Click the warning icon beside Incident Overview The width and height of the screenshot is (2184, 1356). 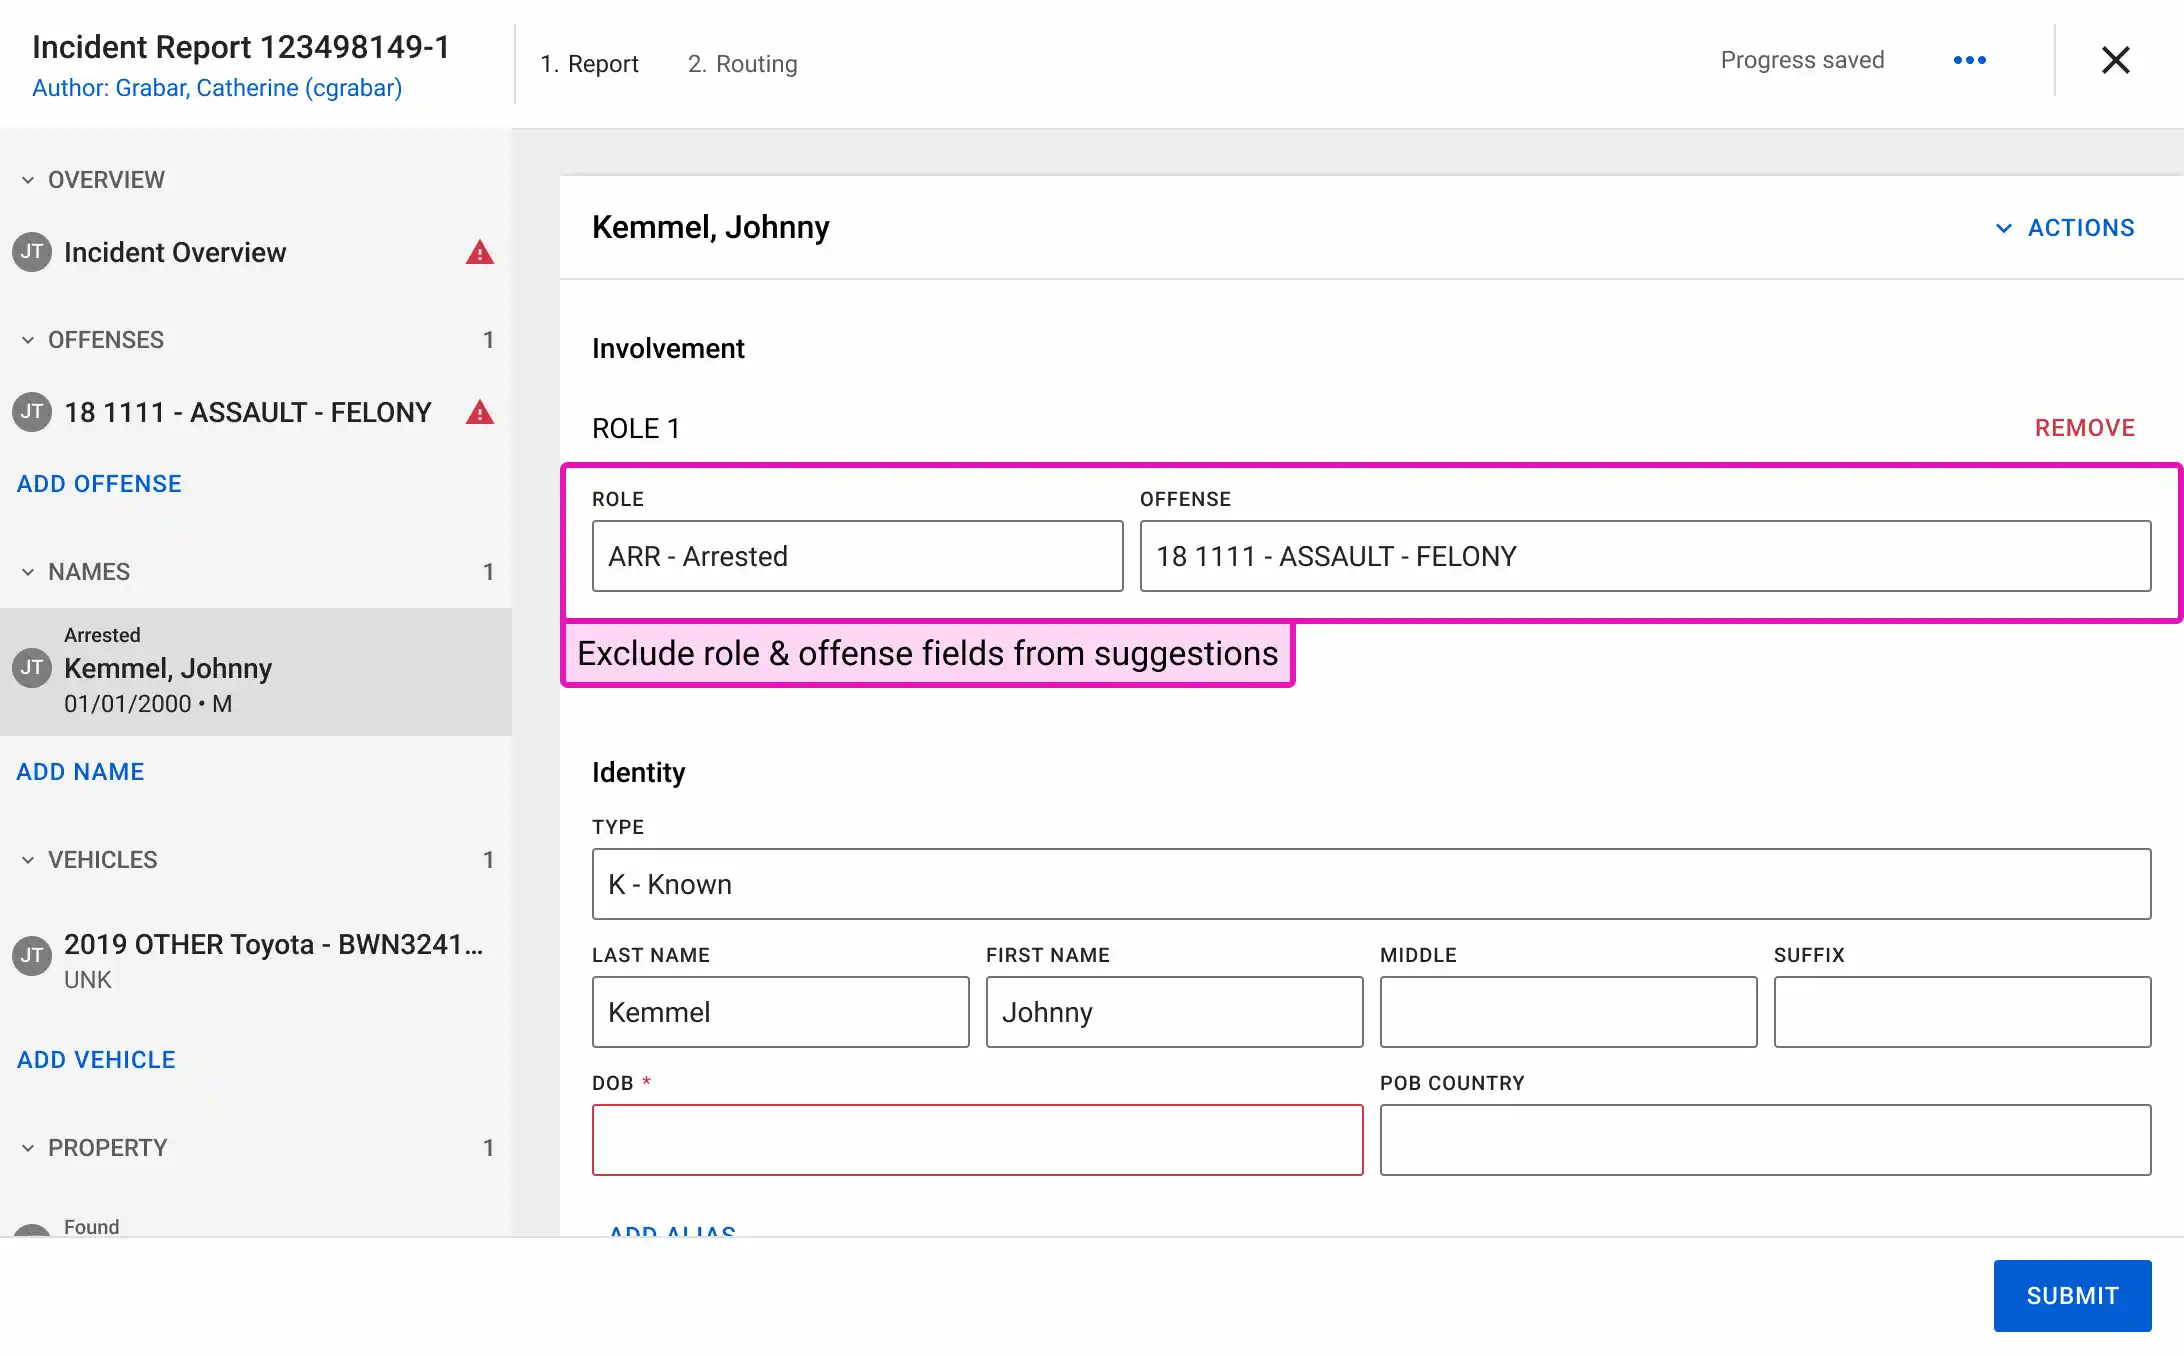tap(480, 253)
